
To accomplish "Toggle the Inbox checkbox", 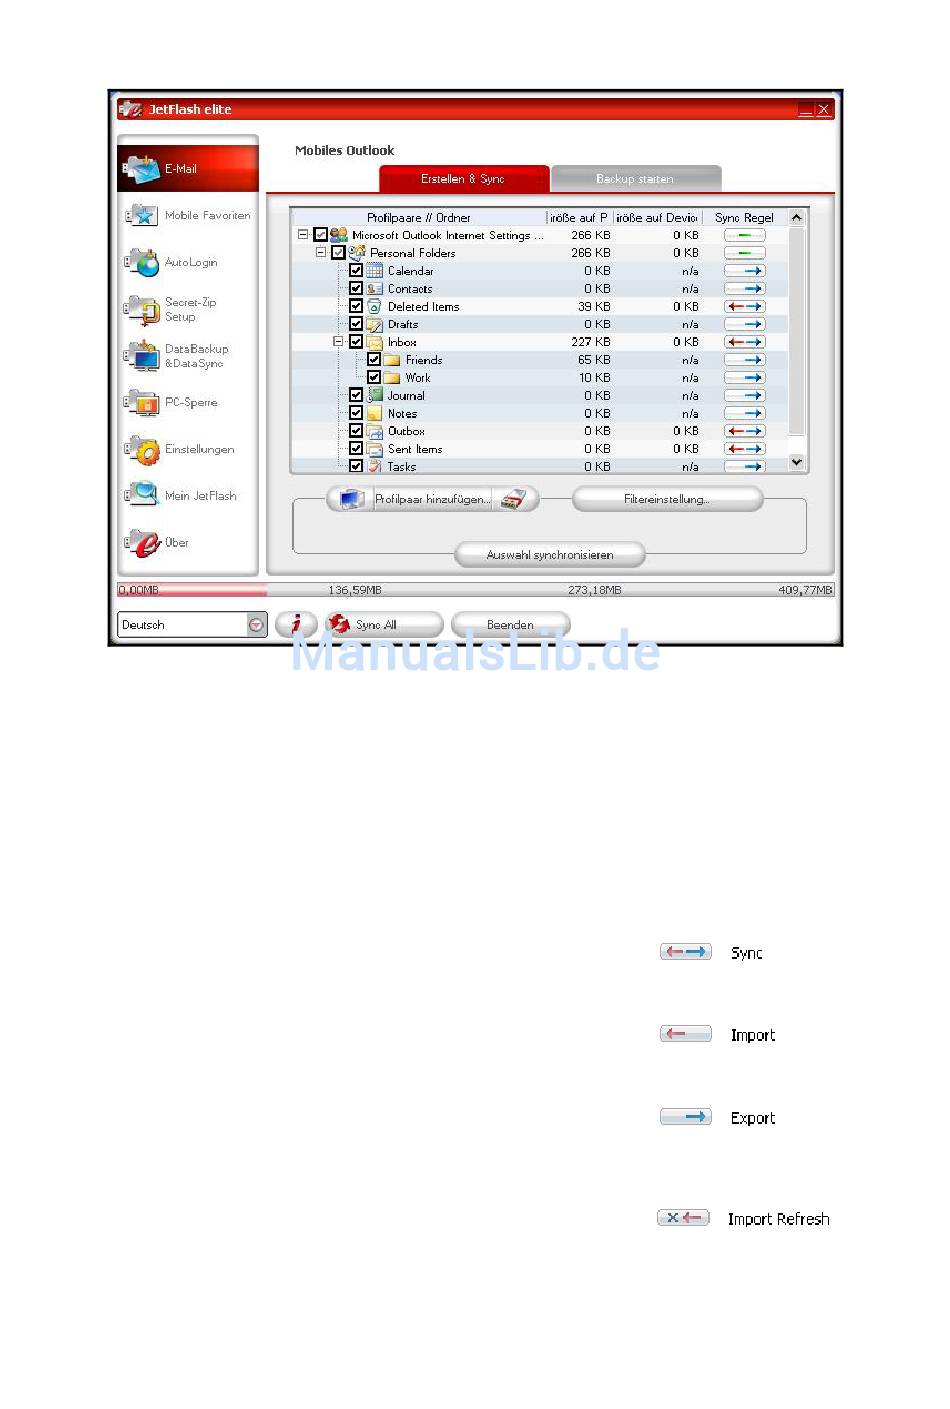I will click(x=356, y=342).
